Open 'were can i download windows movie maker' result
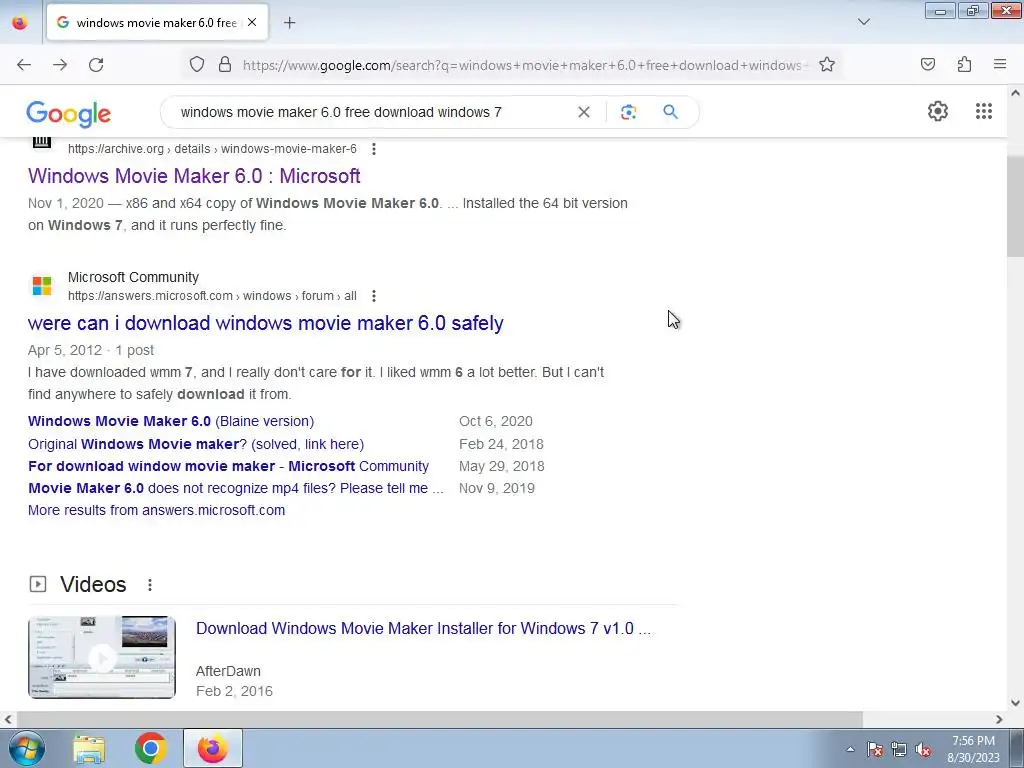 tap(265, 323)
